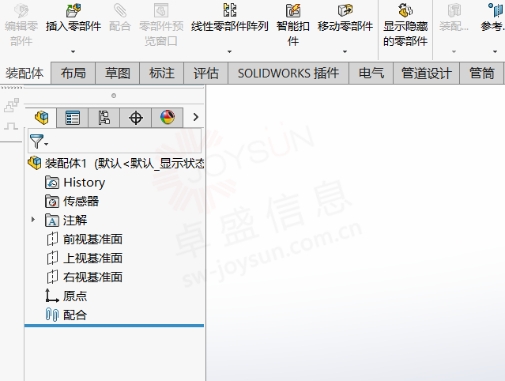The width and height of the screenshot is (505, 381).
Task: Expand more manager tabs with right chevron
Action: [x=196, y=117]
